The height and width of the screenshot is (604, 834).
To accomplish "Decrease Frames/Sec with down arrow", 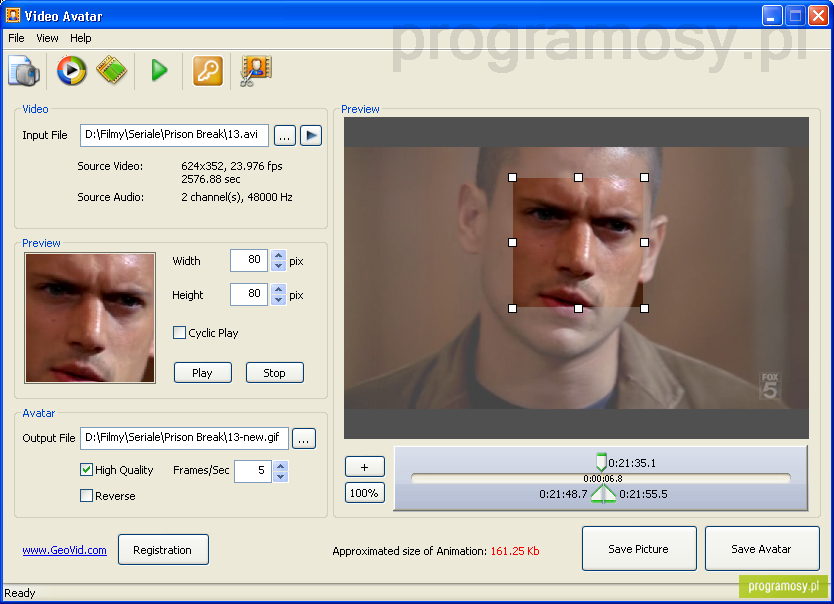I will (x=281, y=476).
